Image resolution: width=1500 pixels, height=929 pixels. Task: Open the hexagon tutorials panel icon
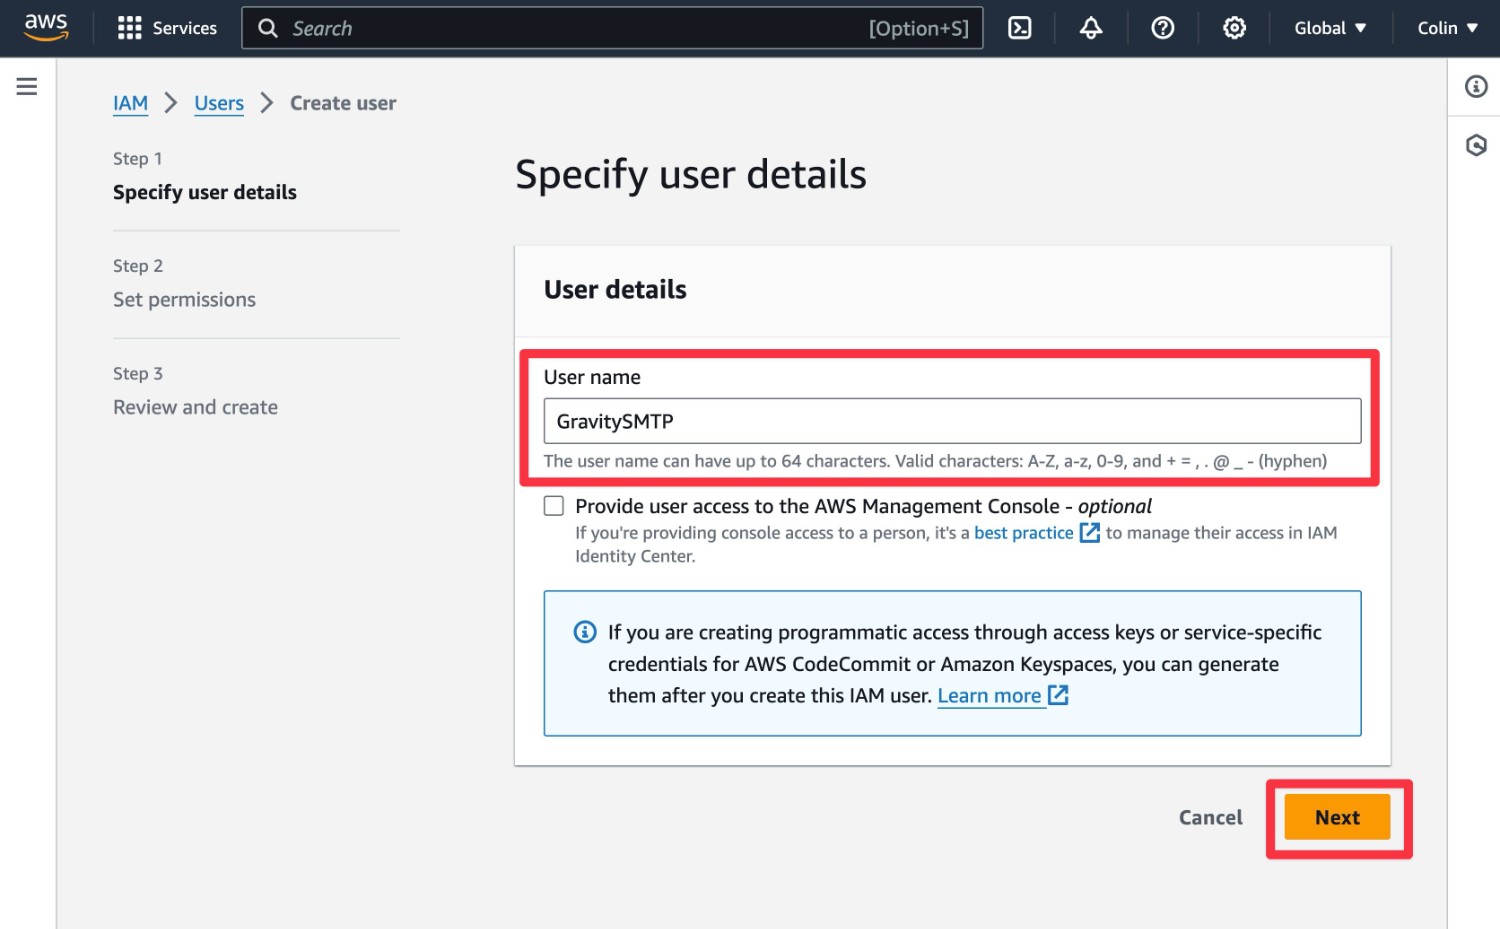pos(1476,146)
